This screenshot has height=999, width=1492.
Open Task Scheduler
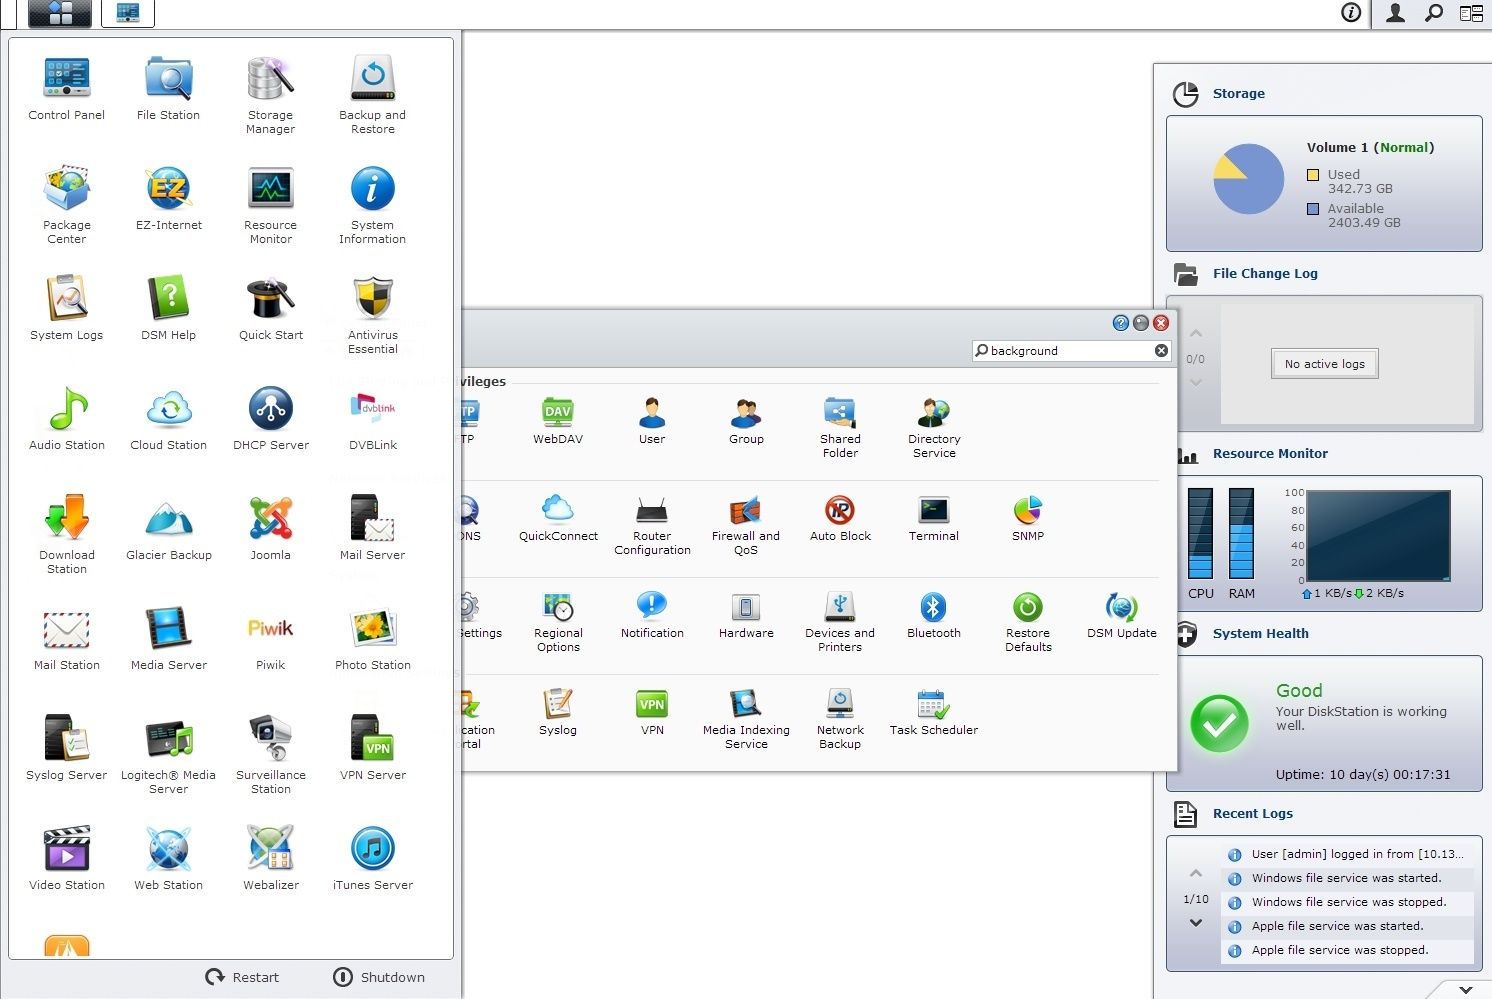[934, 712]
